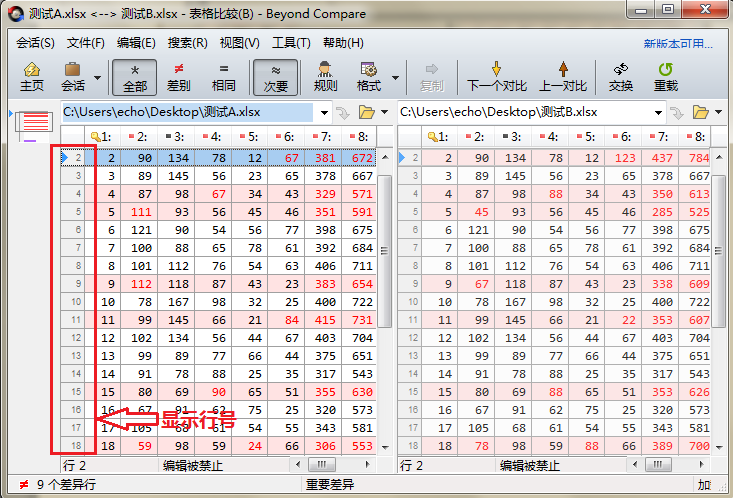This screenshot has height=498, width=733.
Task: Expand the 会话 toolbar dropdown arrow
Action: pos(97,78)
